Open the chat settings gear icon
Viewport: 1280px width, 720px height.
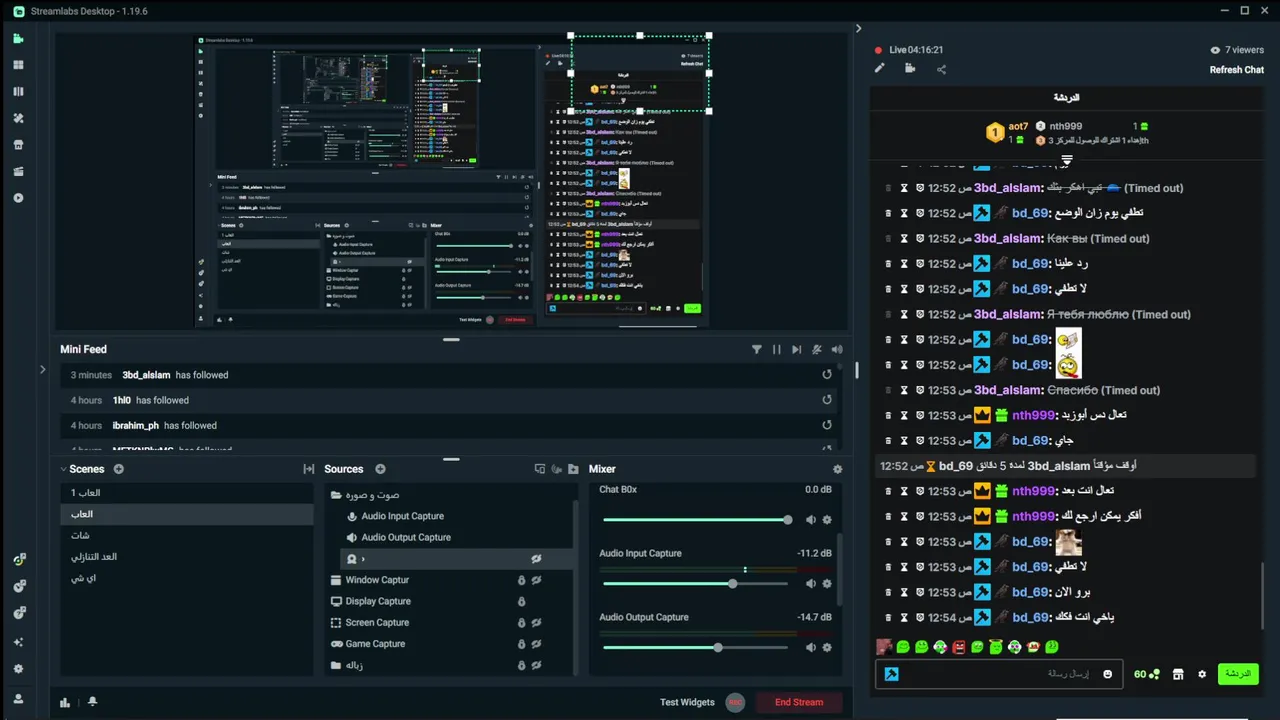pos(1202,674)
